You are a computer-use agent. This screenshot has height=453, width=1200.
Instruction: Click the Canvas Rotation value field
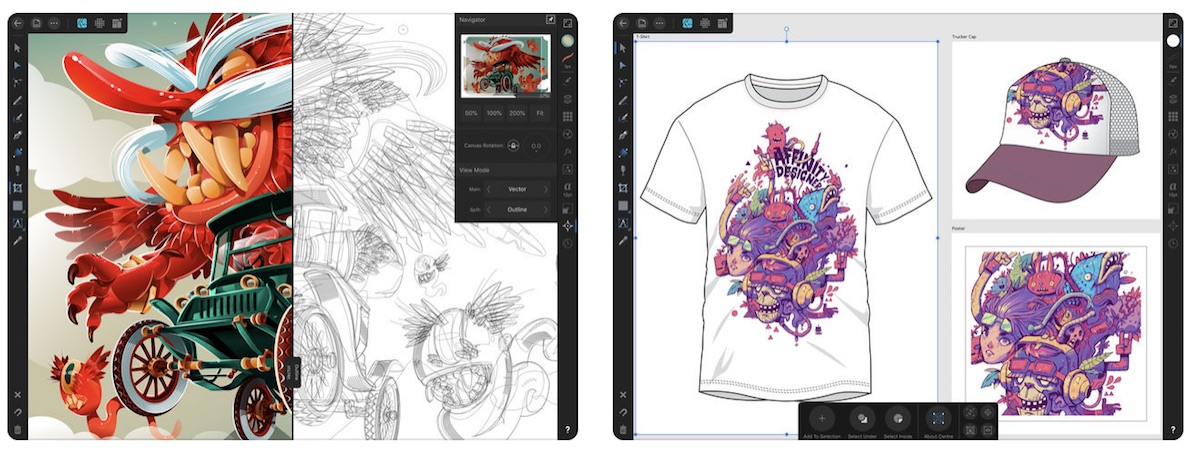pyautogui.click(x=536, y=146)
